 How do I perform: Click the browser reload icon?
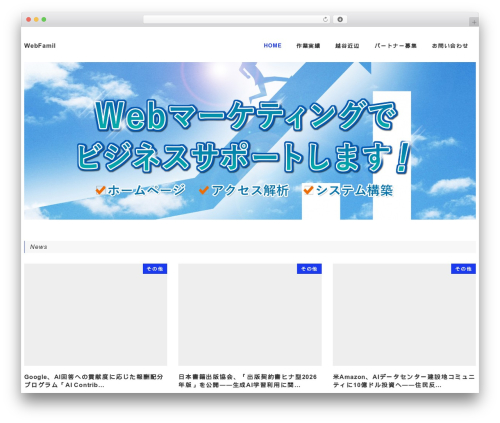pyautogui.click(x=325, y=20)
